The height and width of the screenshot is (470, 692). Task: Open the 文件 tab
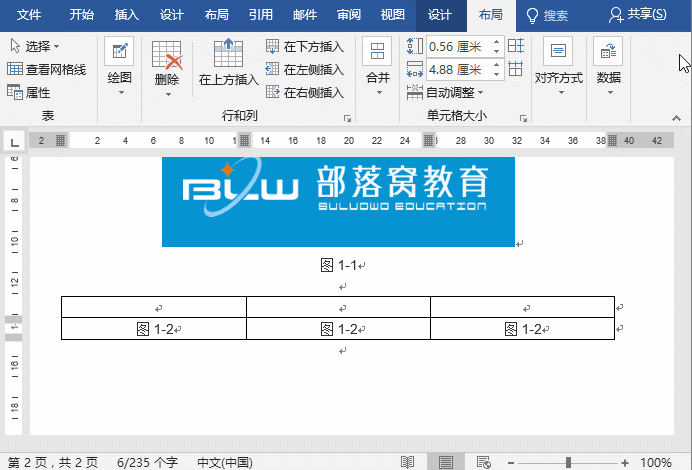pyautogui.click(x=29, y=15)
